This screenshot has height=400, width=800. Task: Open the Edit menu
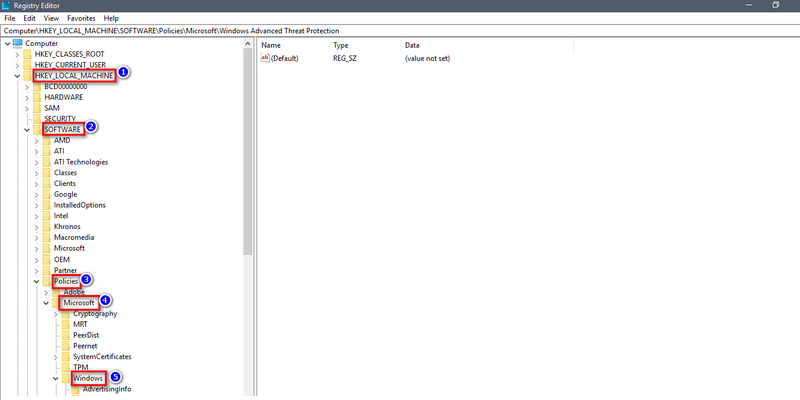pyautogui.click(x=29, y=18)
